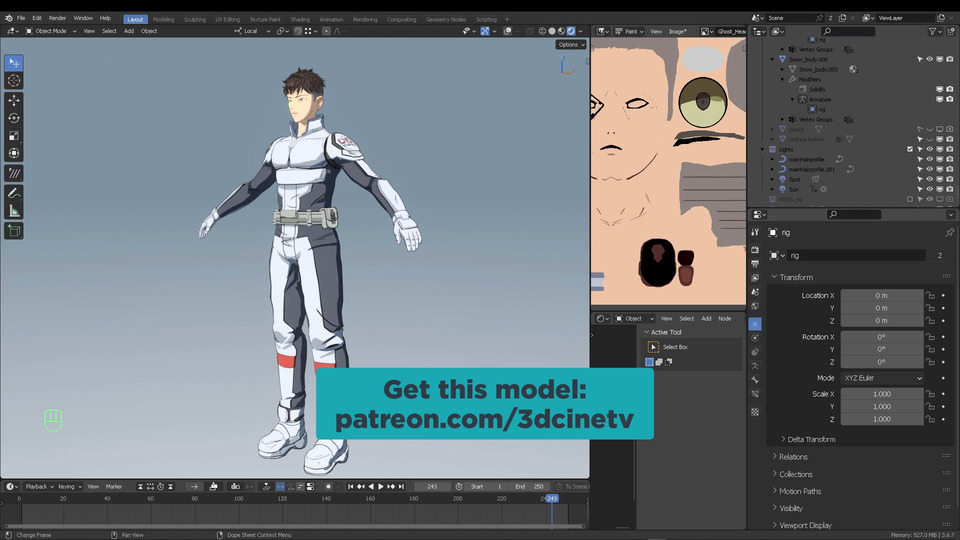Click the current frame field showing 243
The height and width of the screenshot is (540, 960).
(x=432, y=487)
